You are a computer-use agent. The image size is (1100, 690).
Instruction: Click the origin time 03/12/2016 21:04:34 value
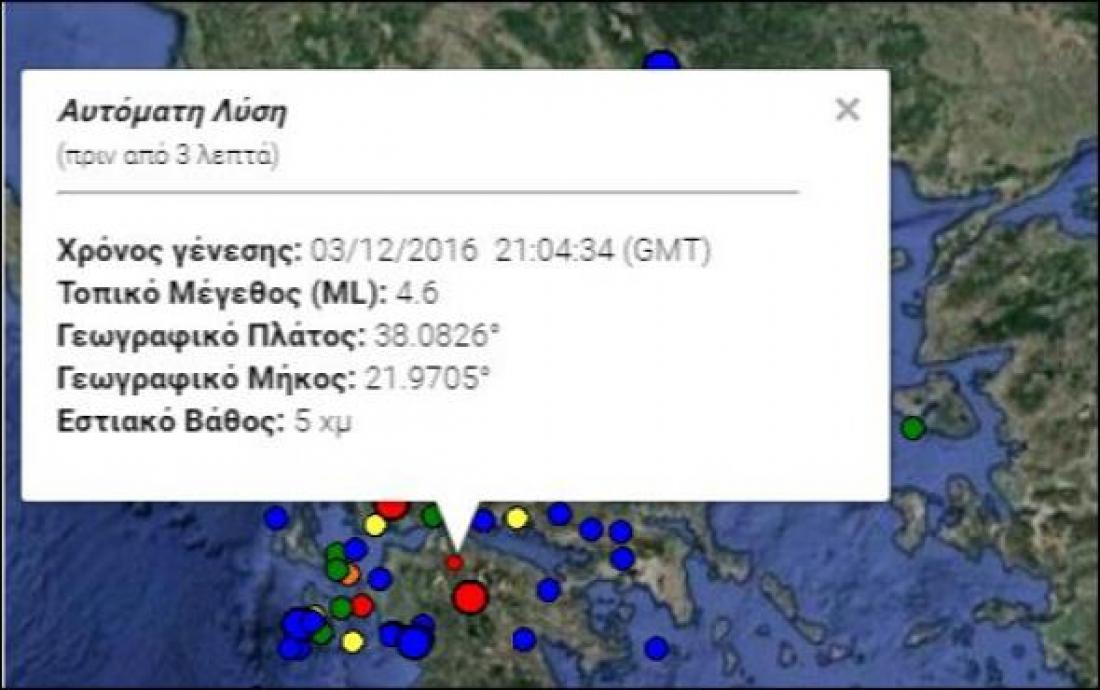pos(510,251)
